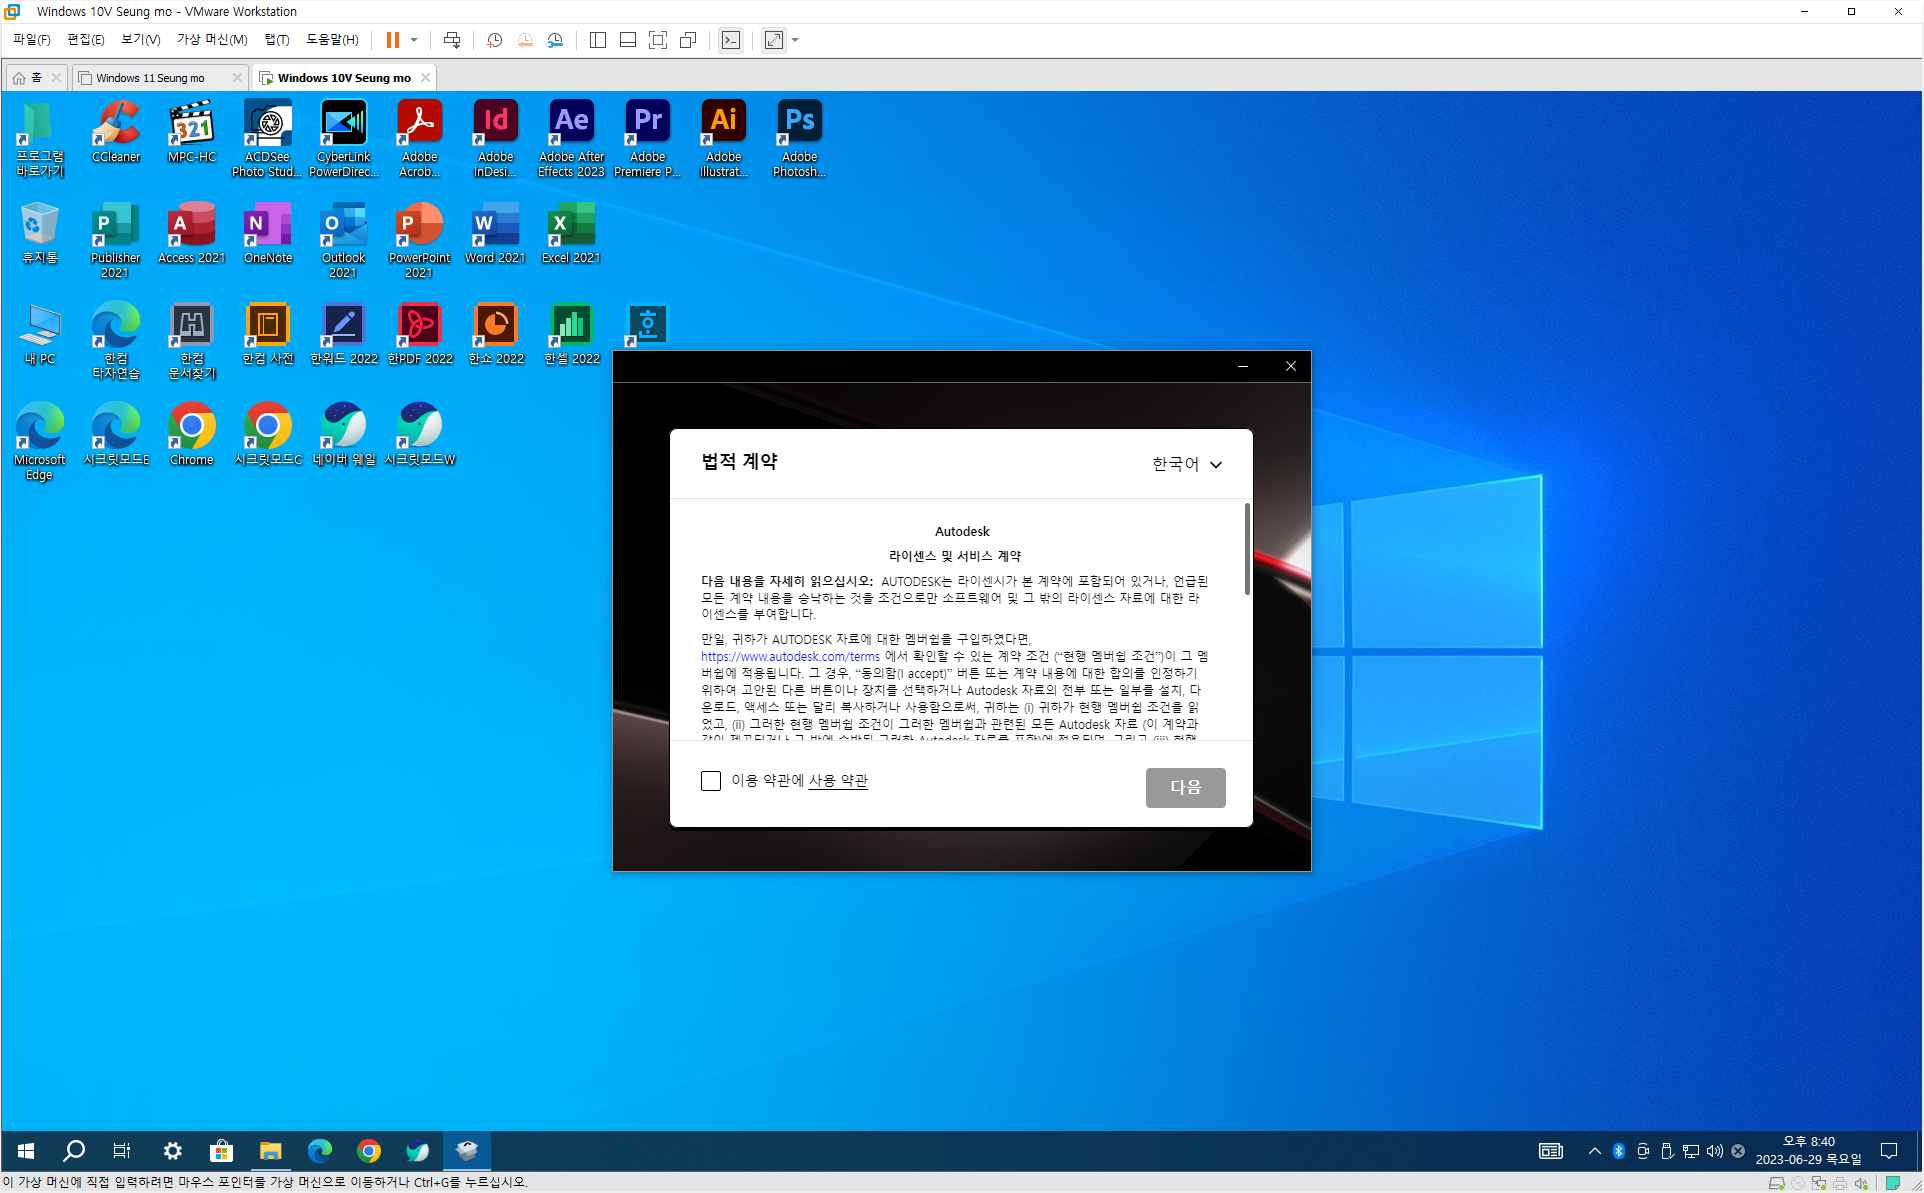Pause the virtual machine from VMware toolbar
This screenshot has width=1924, height=1193.
(393, 40)
